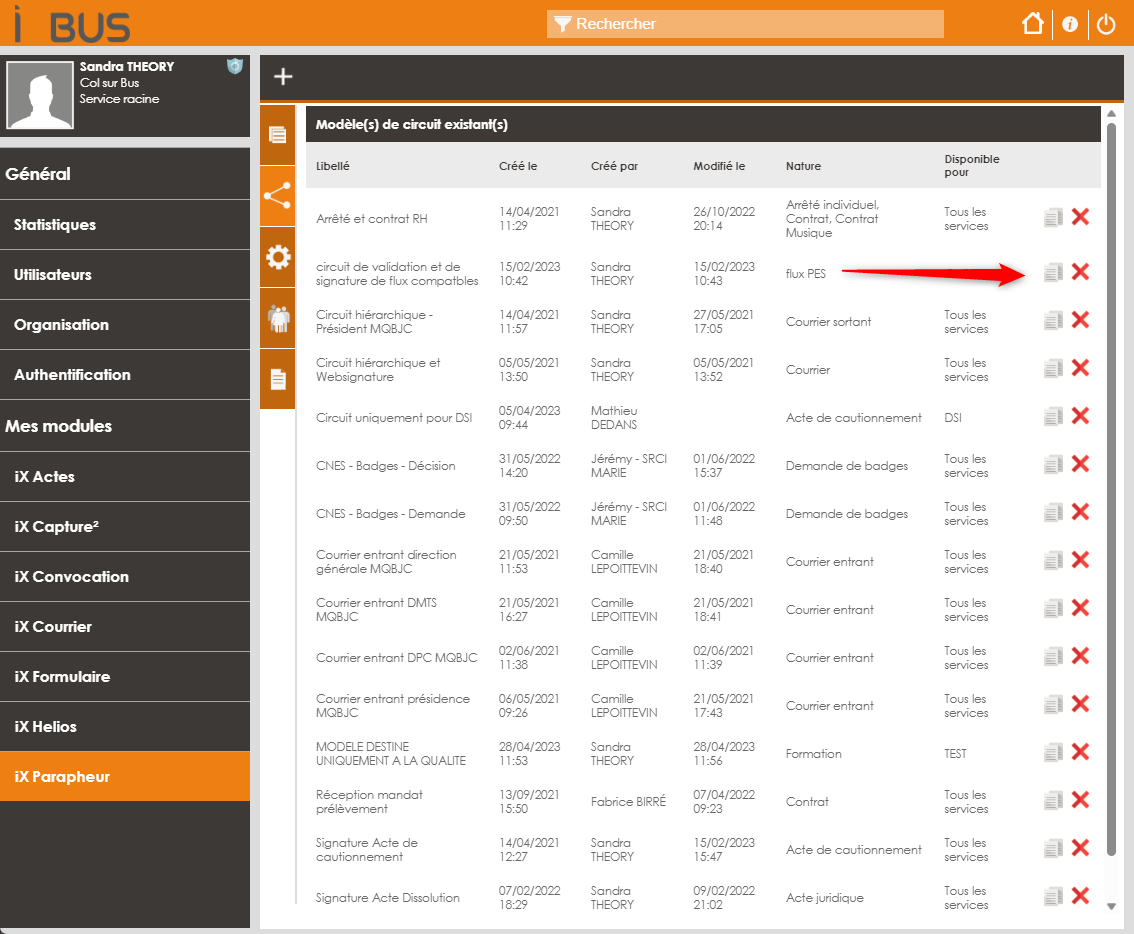Click scrollbar down arrow in circuit list

pyautogui.click(x=1110, y=906)
